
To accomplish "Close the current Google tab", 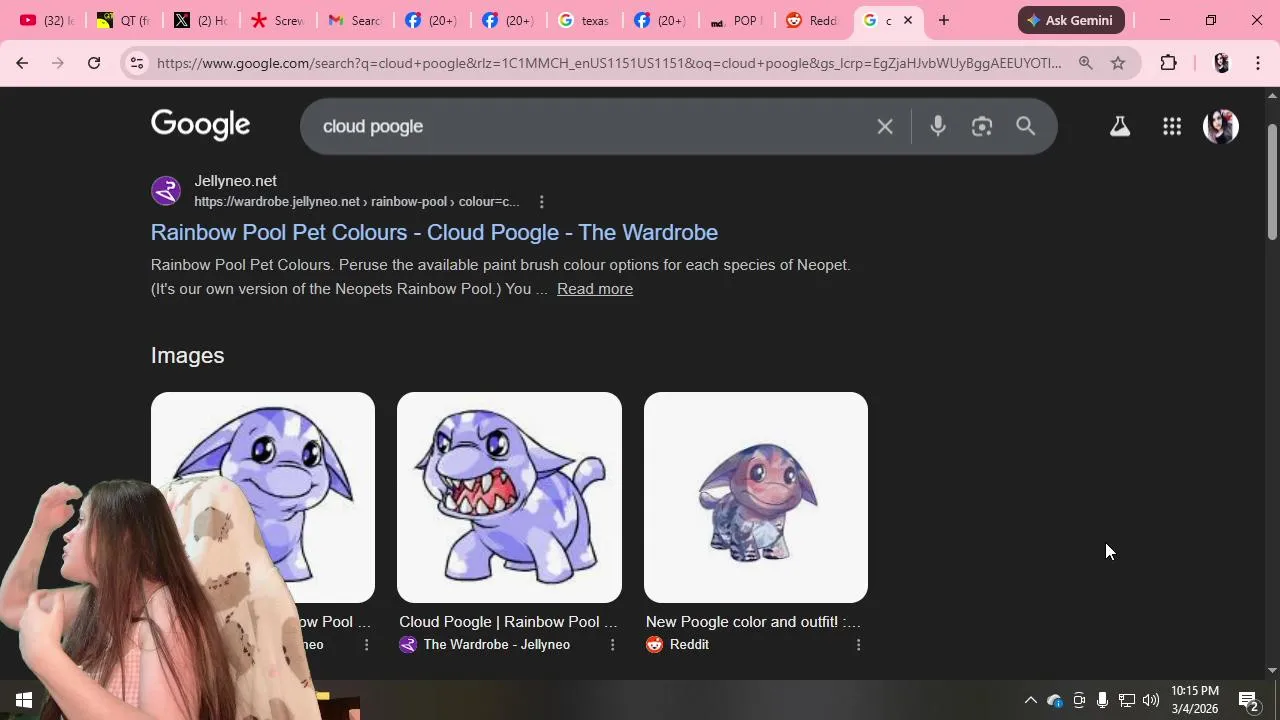I will 908,20.
